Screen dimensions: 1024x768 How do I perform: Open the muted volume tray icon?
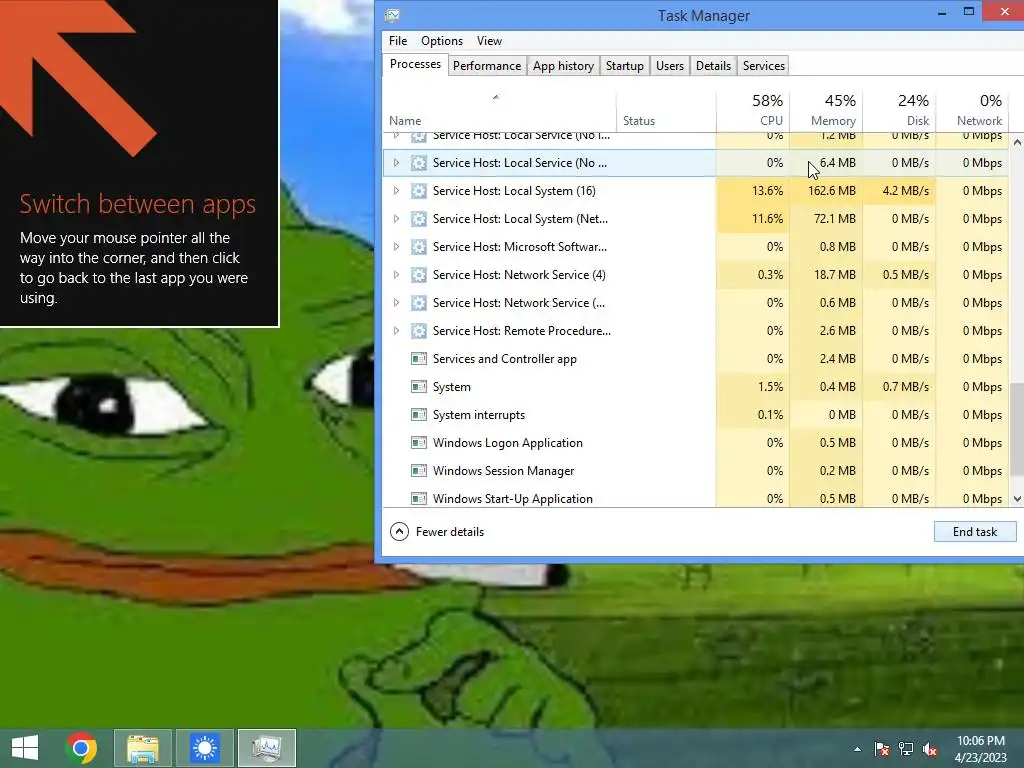tap(930, 749)
